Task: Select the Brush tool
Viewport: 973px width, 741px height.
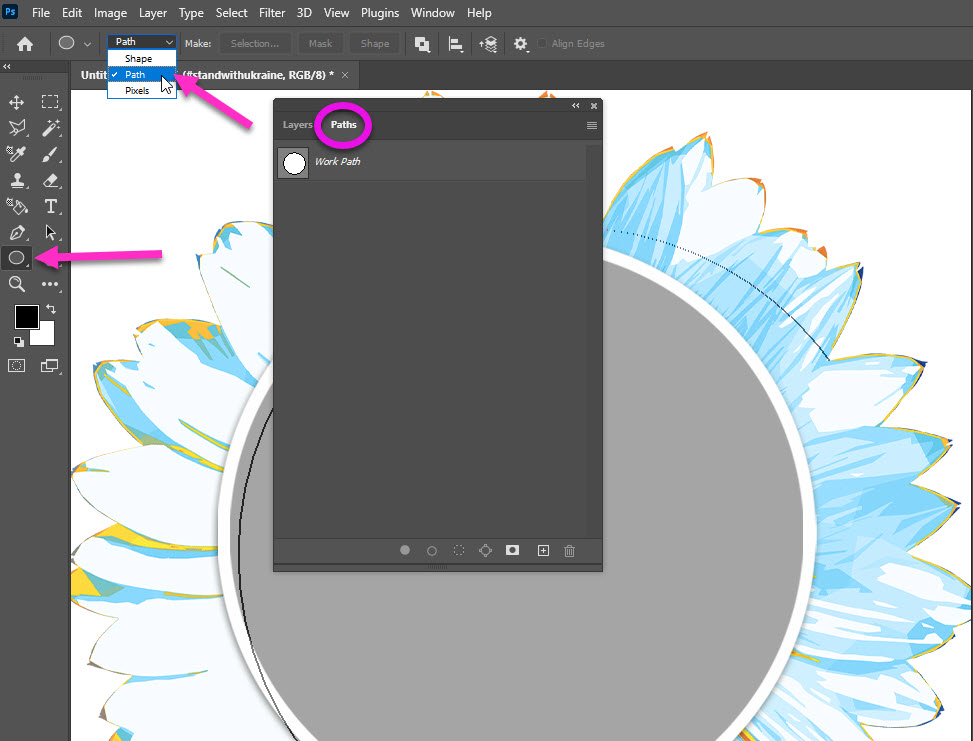Action: click(x=50, y=154)
